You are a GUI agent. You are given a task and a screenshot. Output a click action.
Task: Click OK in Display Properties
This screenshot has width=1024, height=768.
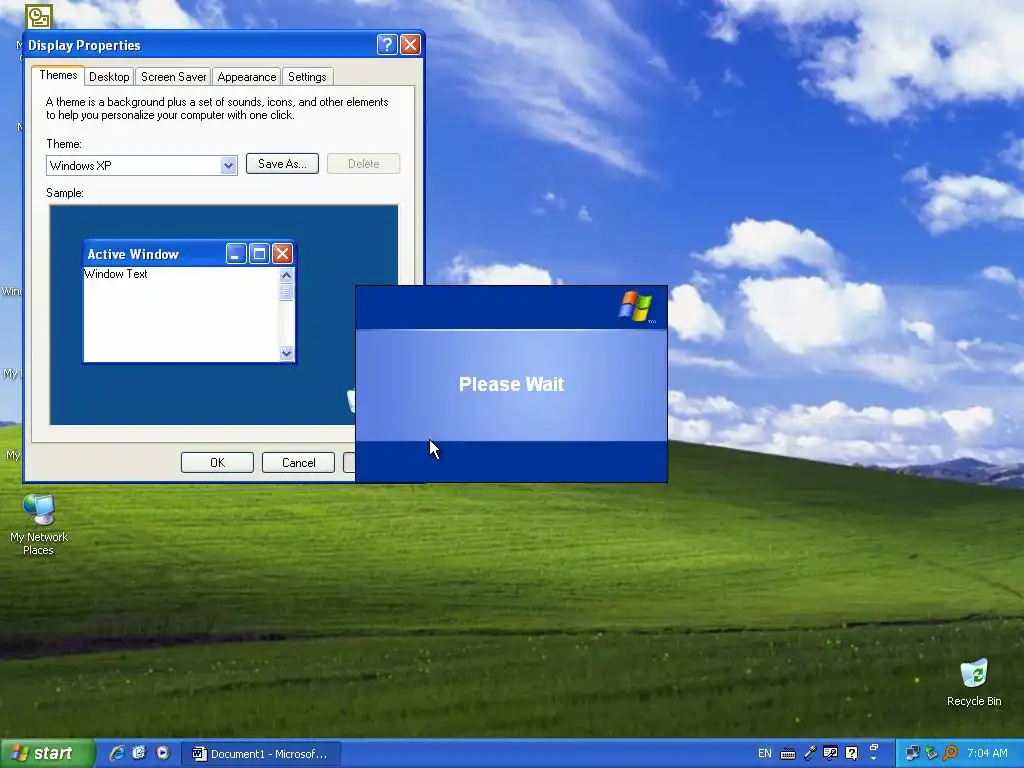click(217, 462)
